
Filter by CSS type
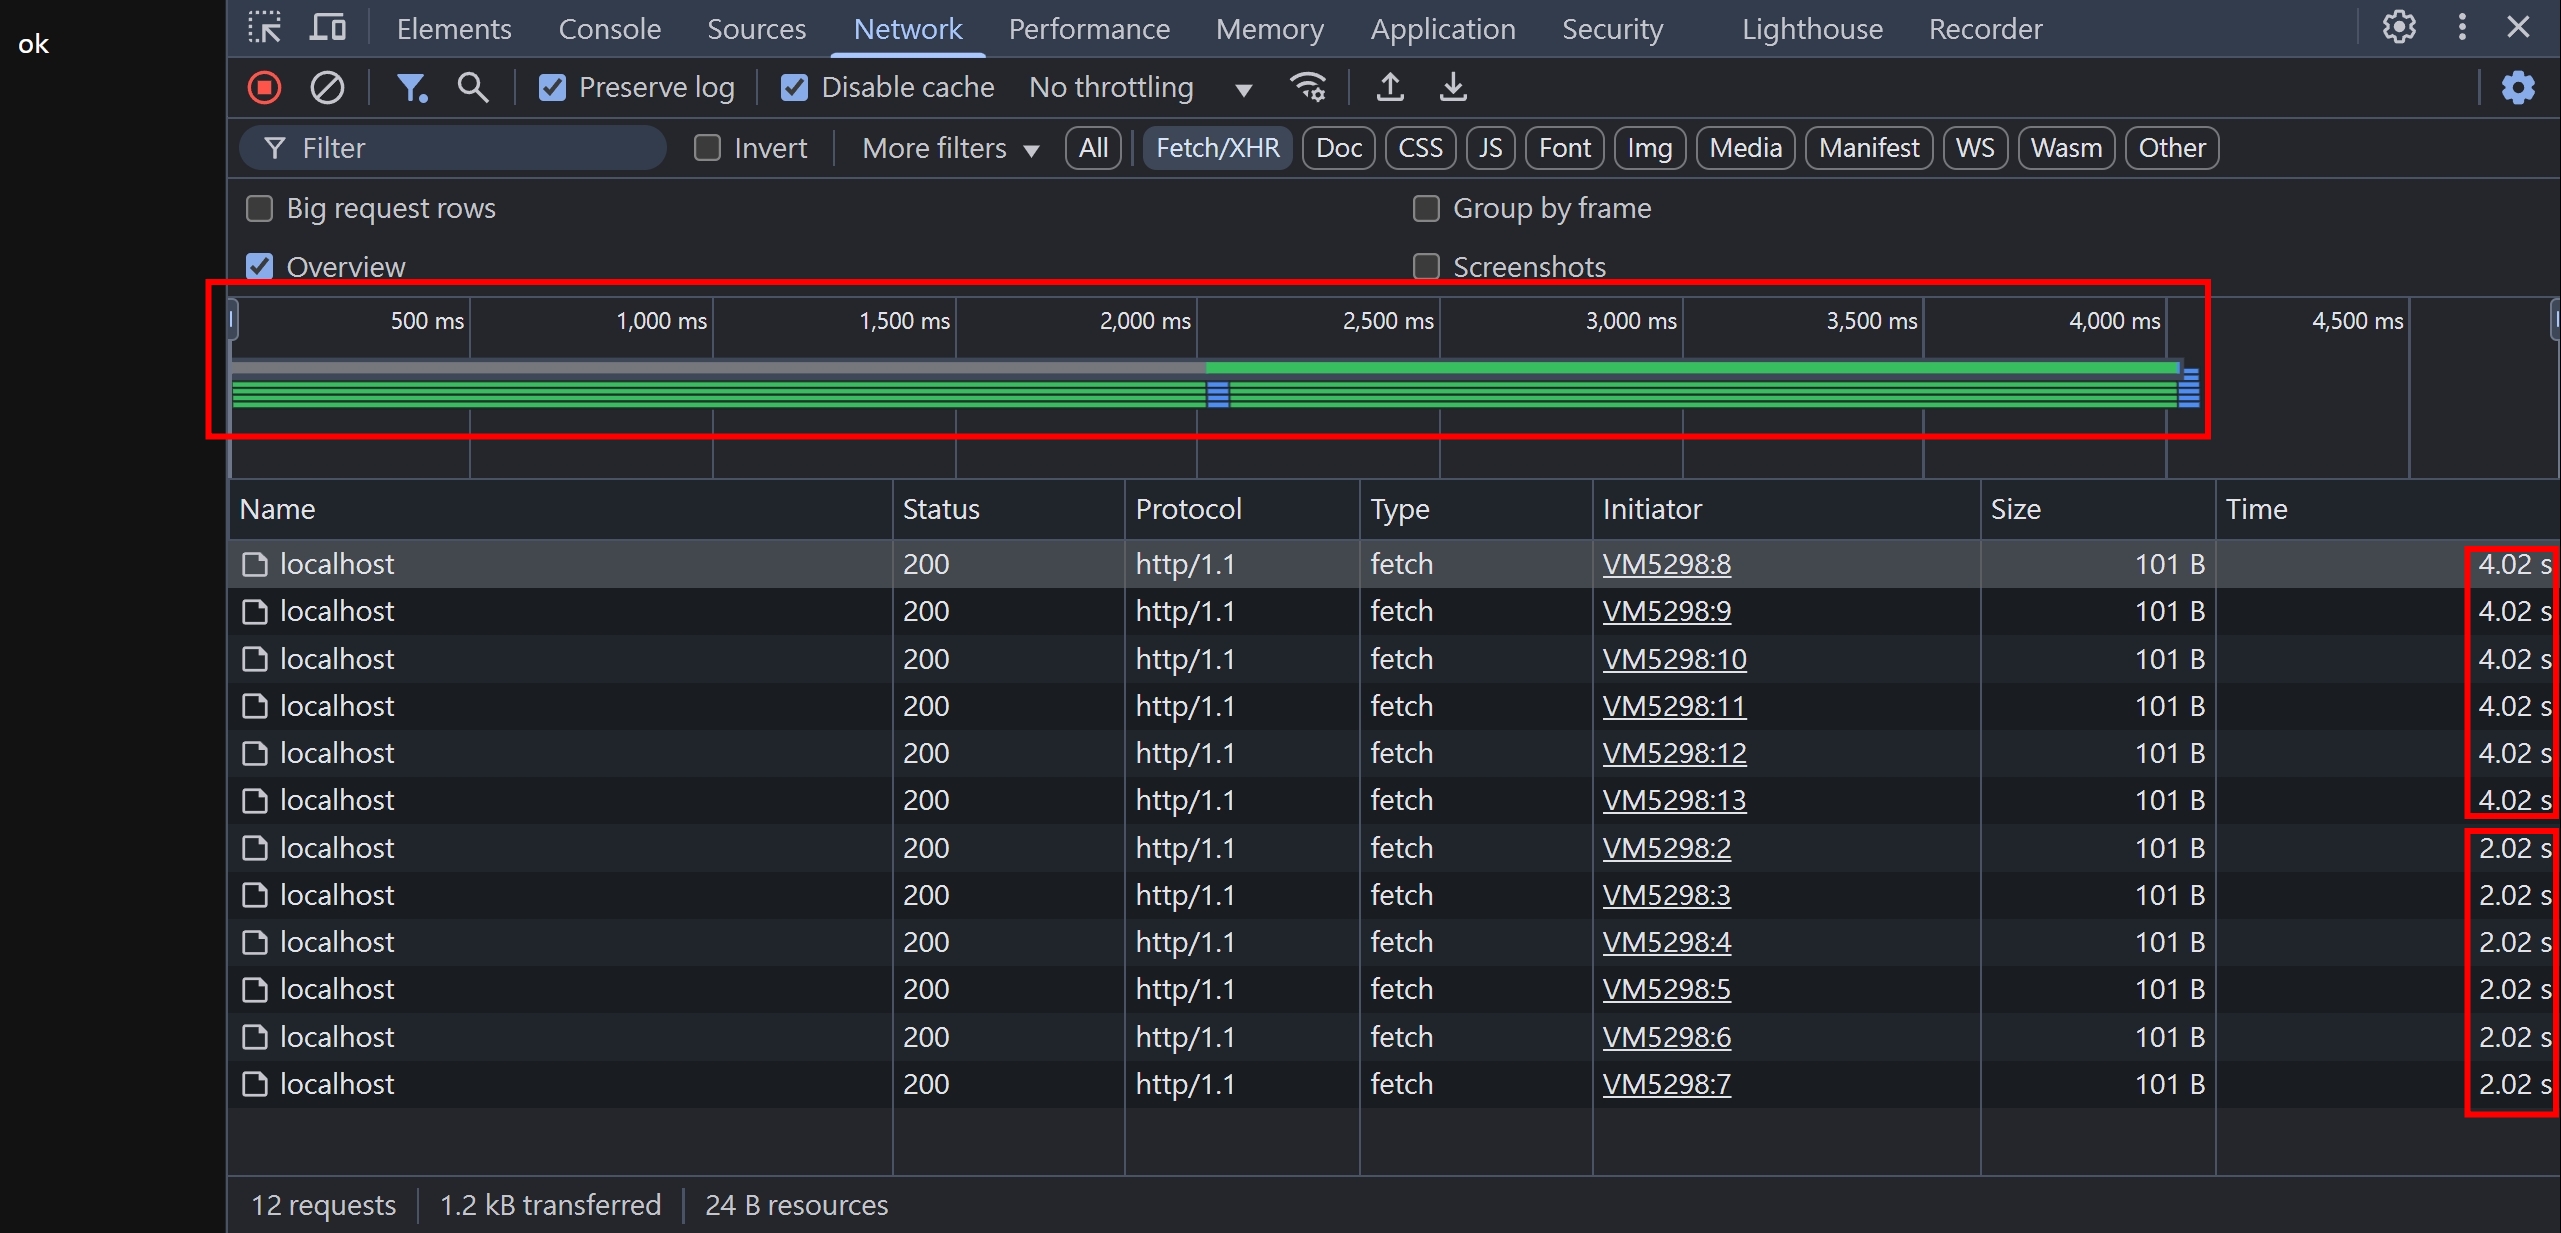point(1420,148)
